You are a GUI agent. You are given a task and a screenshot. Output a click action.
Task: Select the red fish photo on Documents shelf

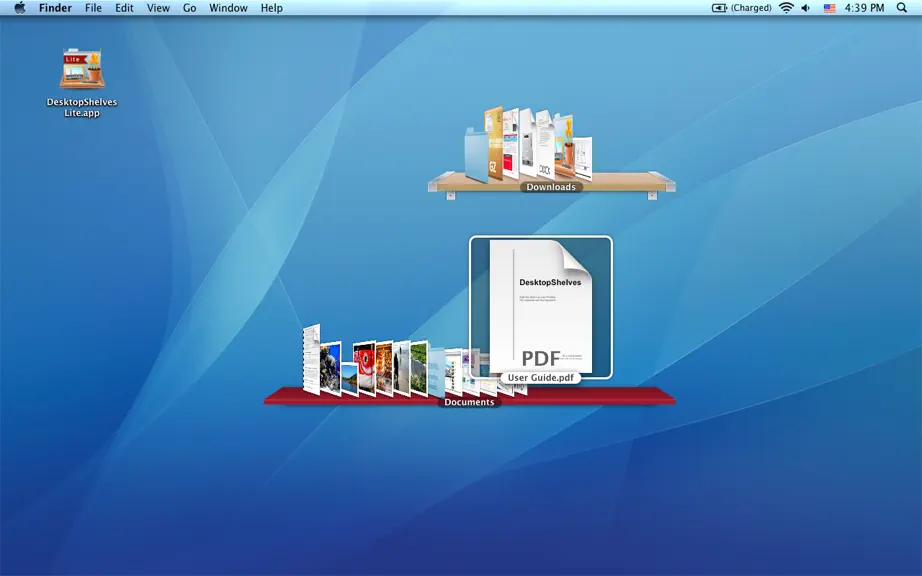click(365, 369)
